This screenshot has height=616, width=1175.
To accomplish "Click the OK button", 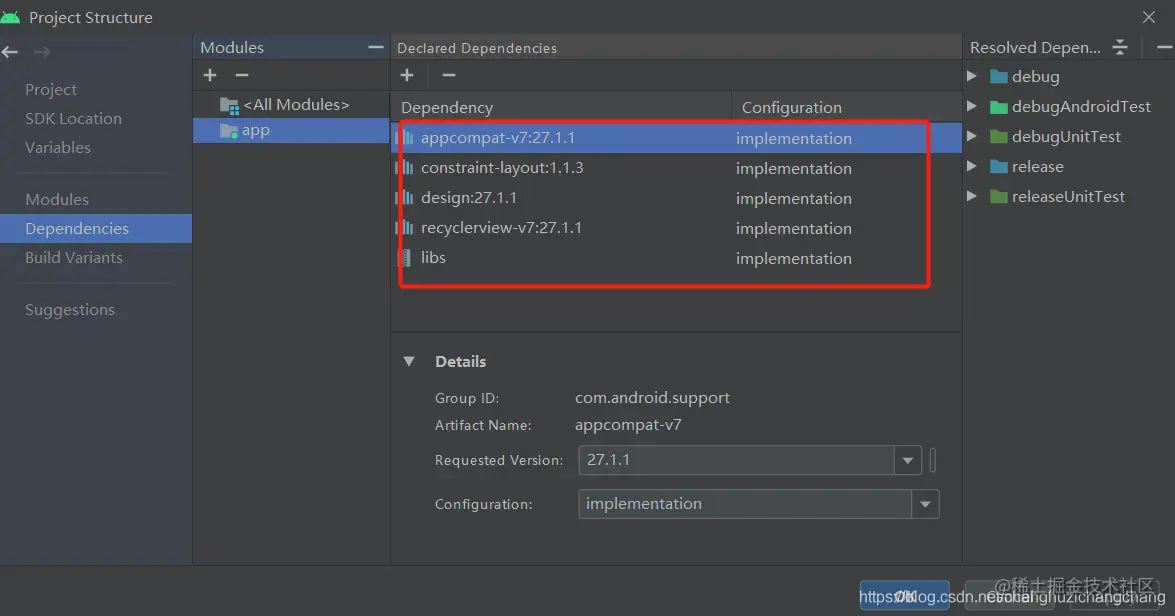I will click(904, 596).
